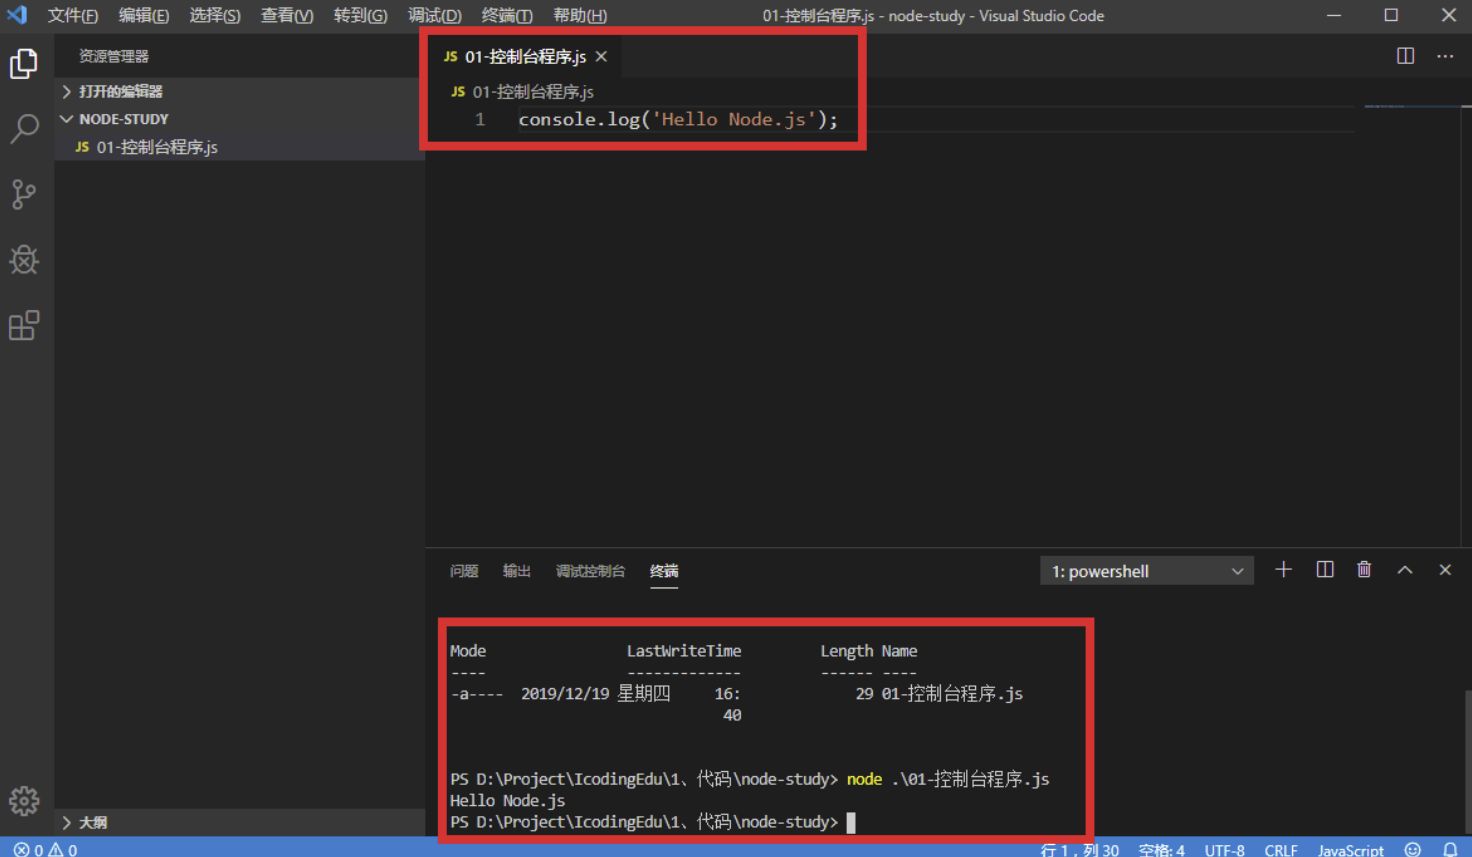This screenshot has width=1472, height=857.
Task: Open the Debug view bug icon
Action: click(x=24, y=260)
